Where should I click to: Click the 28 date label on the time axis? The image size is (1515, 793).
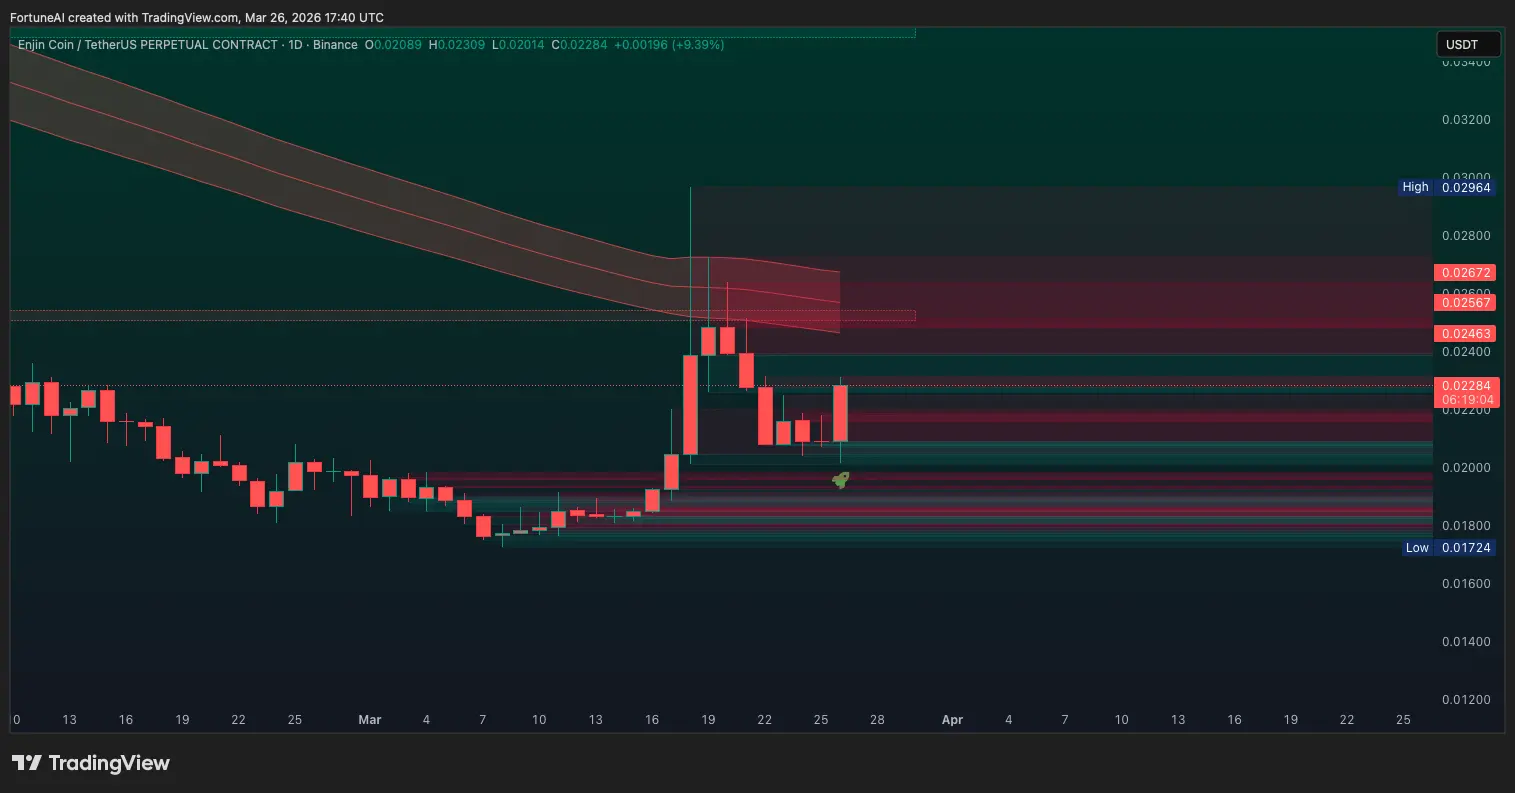point(877,720)
